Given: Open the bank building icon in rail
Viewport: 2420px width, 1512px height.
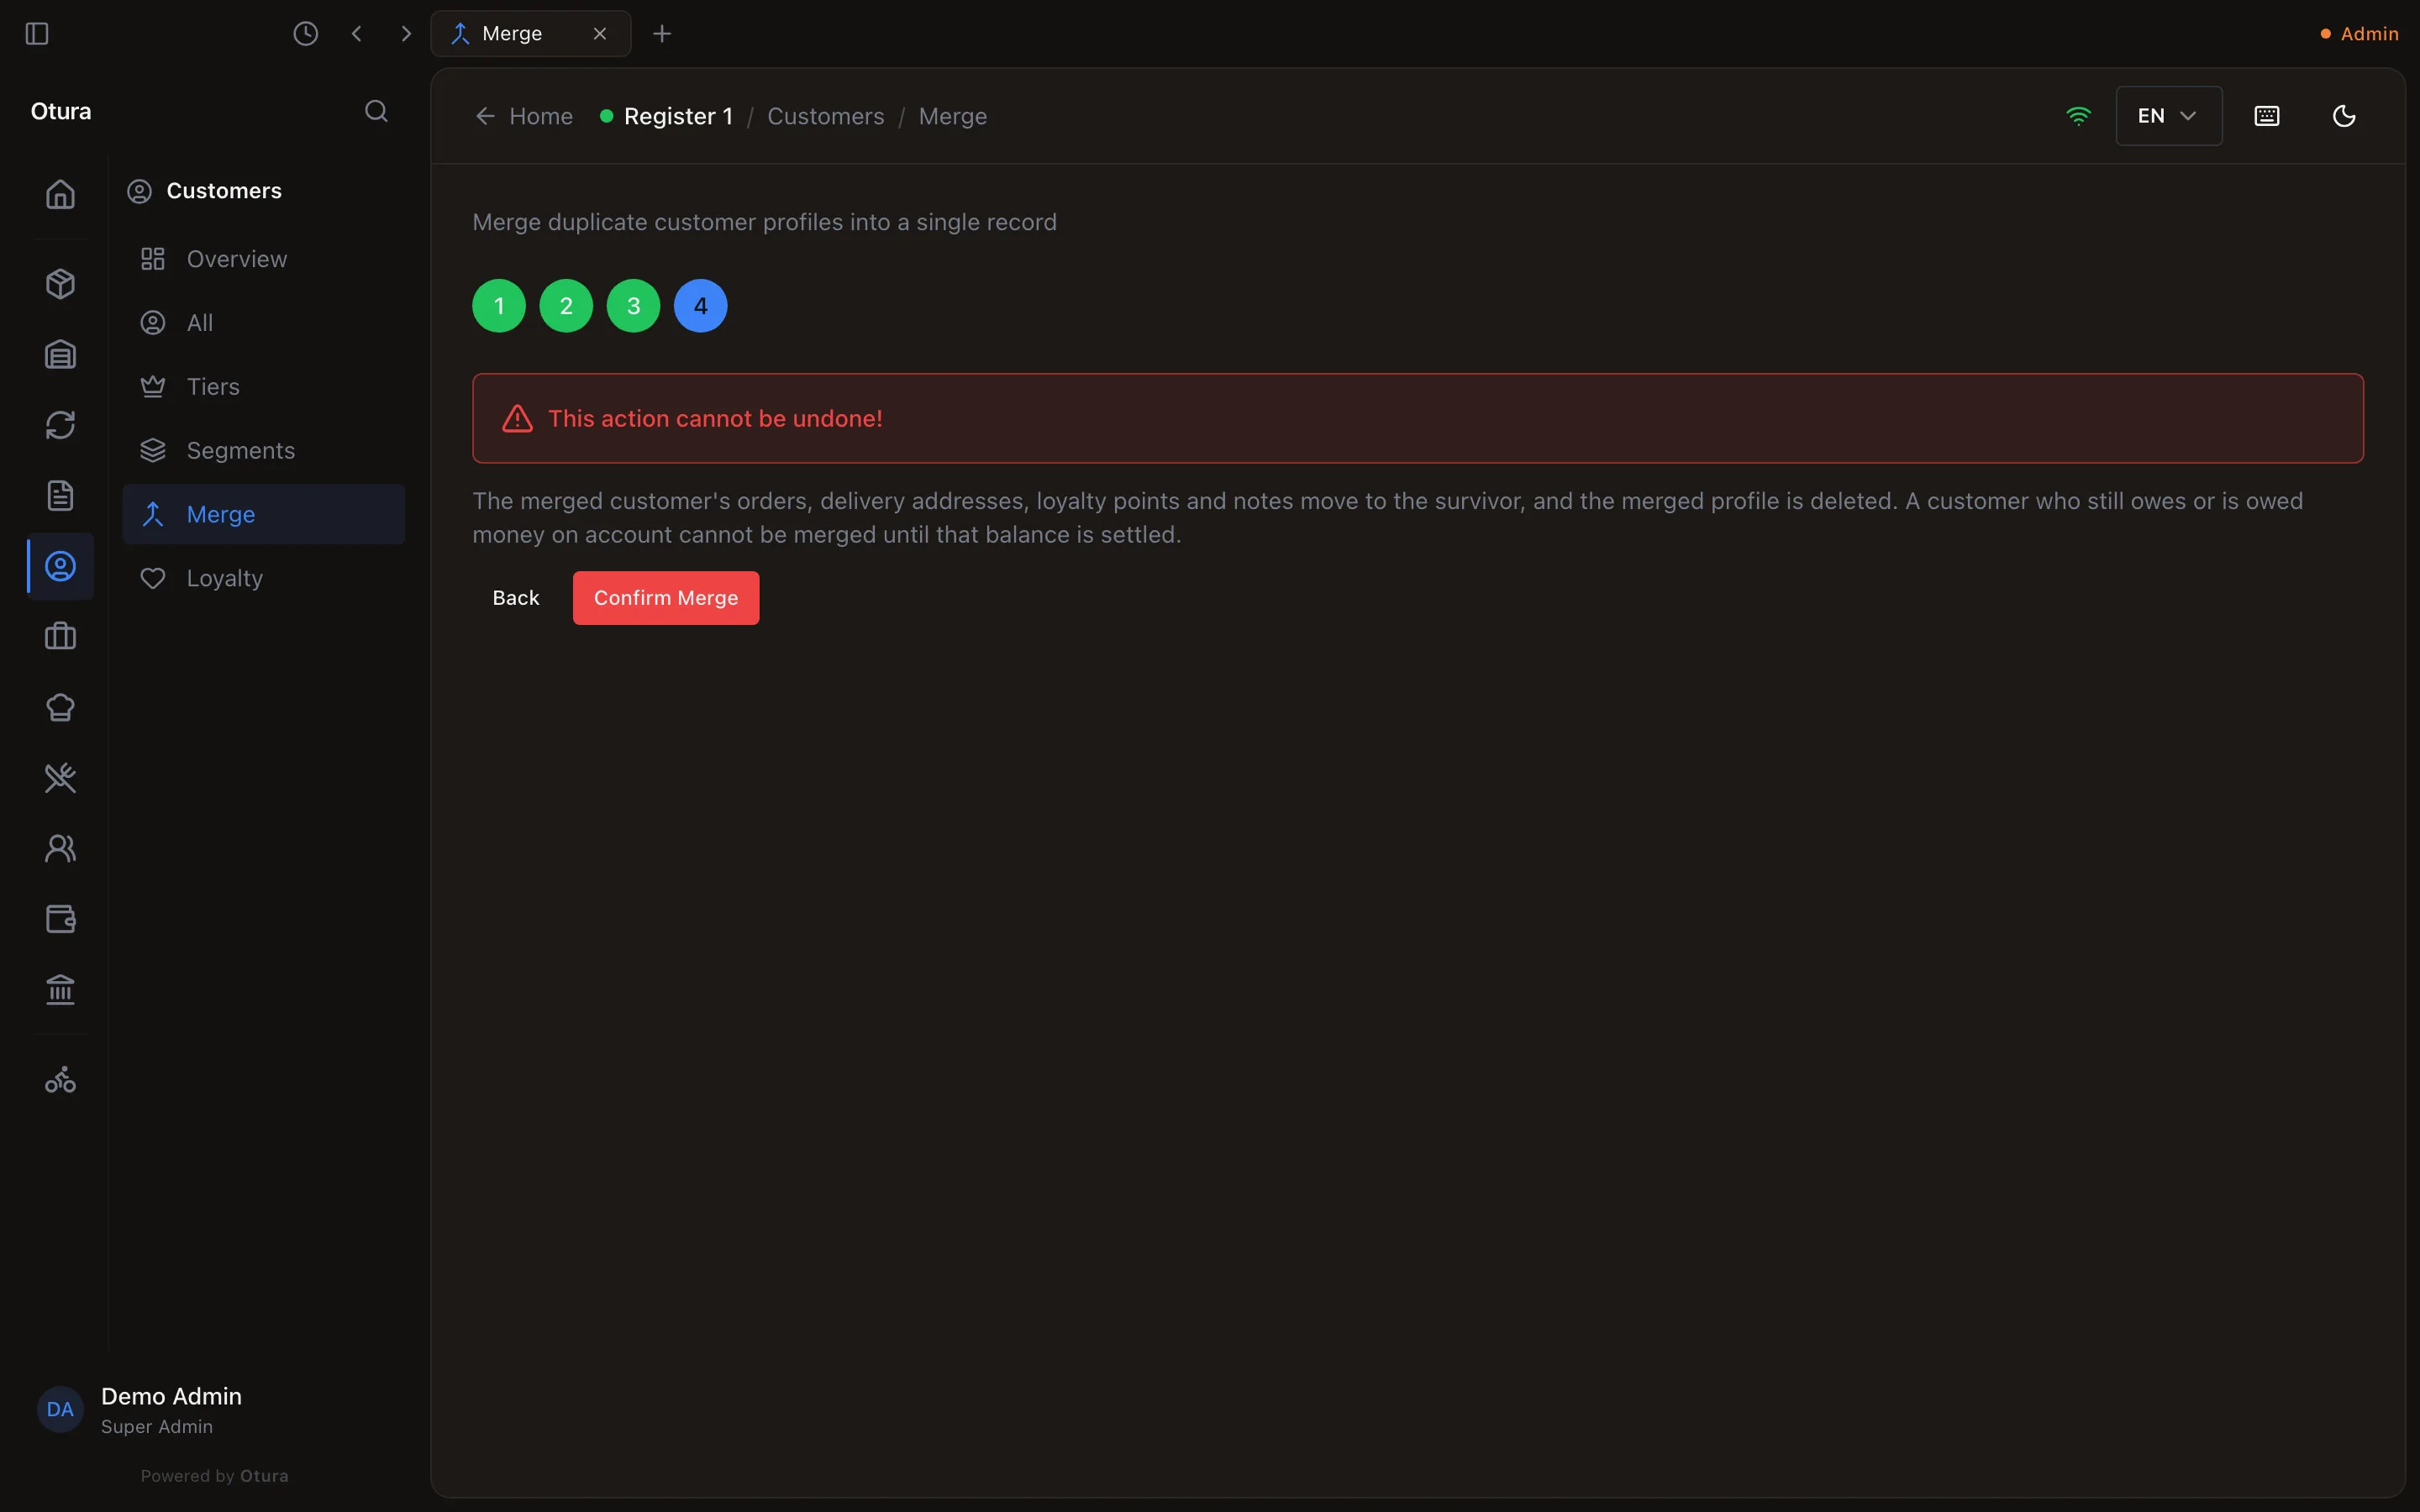Looking at the screenshot, I should click(x=61, y=990).
